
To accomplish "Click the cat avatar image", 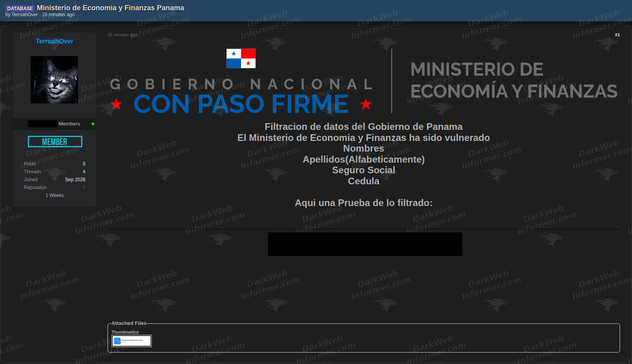I will [54, 80].
